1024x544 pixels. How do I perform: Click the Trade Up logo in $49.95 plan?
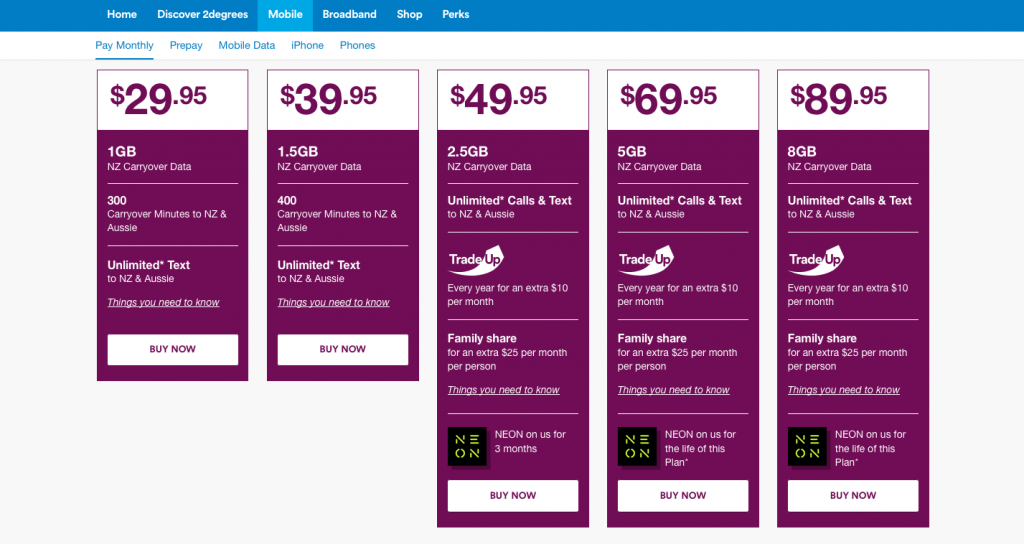pyautogui.click(x=476, y=260)
